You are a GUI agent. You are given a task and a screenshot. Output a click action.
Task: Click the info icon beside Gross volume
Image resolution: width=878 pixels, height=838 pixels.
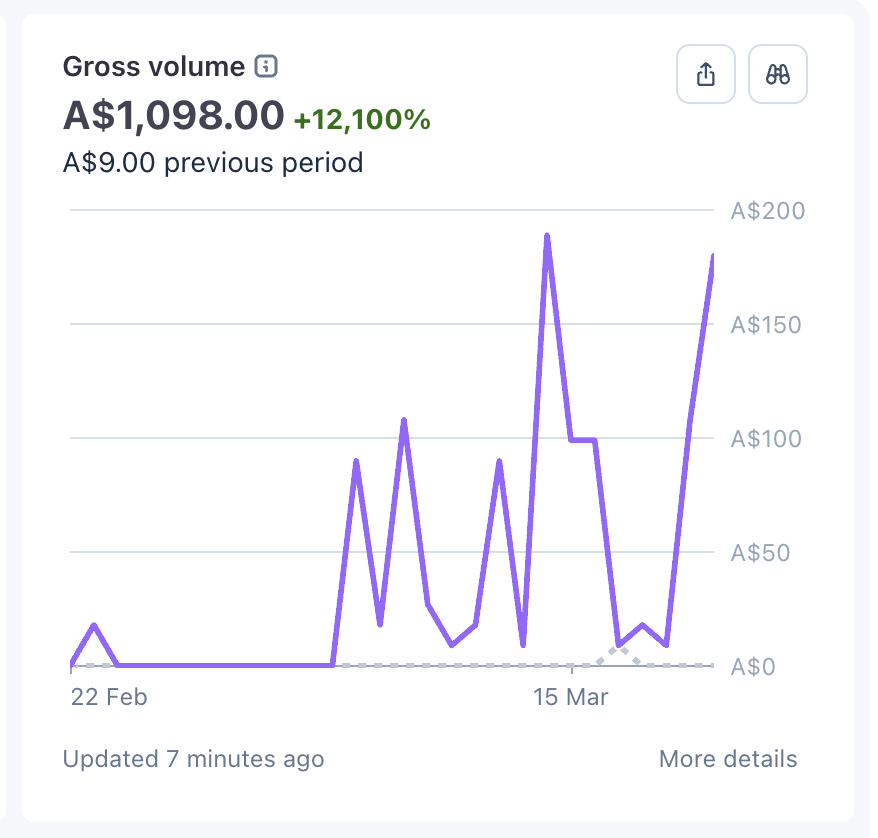[x=266, y=66]
